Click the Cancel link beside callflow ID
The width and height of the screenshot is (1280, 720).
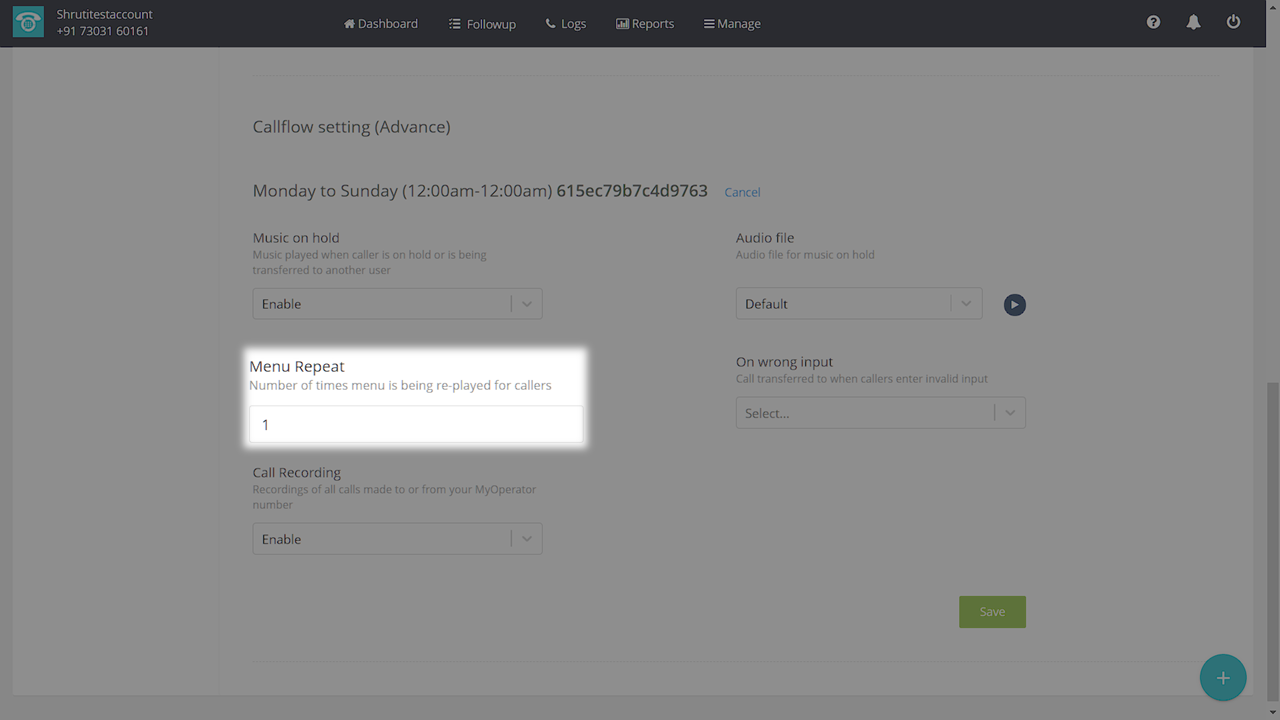pos(742,192)
